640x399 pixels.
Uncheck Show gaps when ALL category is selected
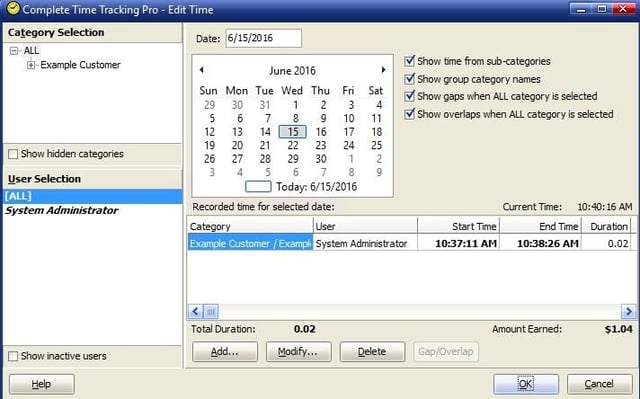point(409,96)
